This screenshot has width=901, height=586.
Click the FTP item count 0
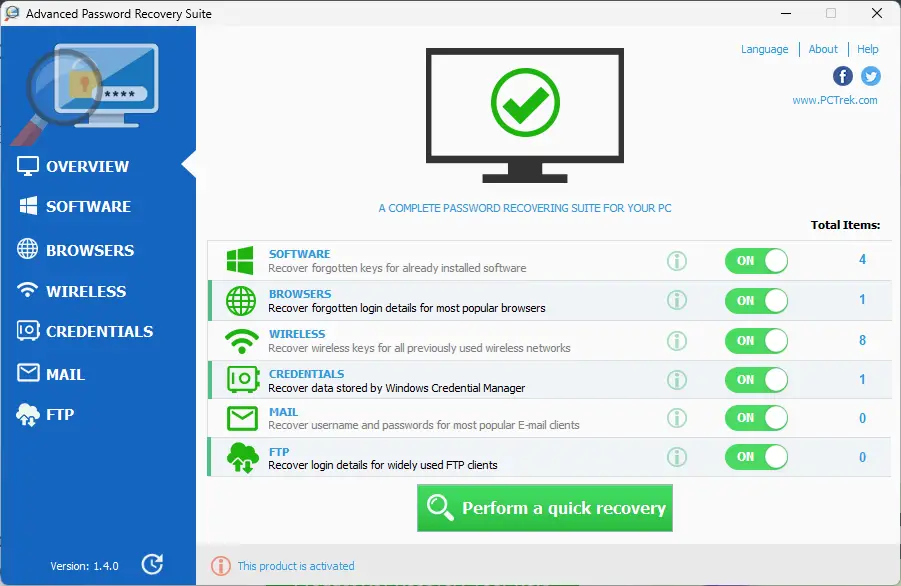pyautogui.click(x=862, y=457)
